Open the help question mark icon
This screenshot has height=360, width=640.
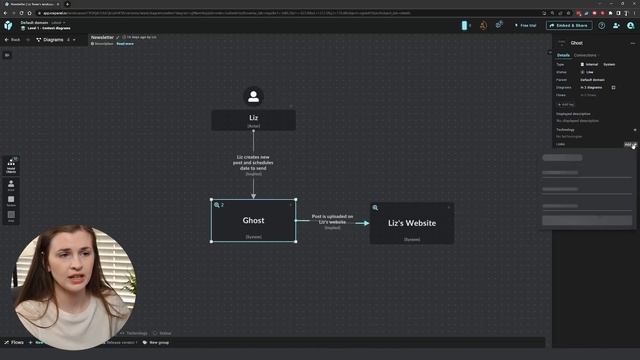[x=602, y=25]
